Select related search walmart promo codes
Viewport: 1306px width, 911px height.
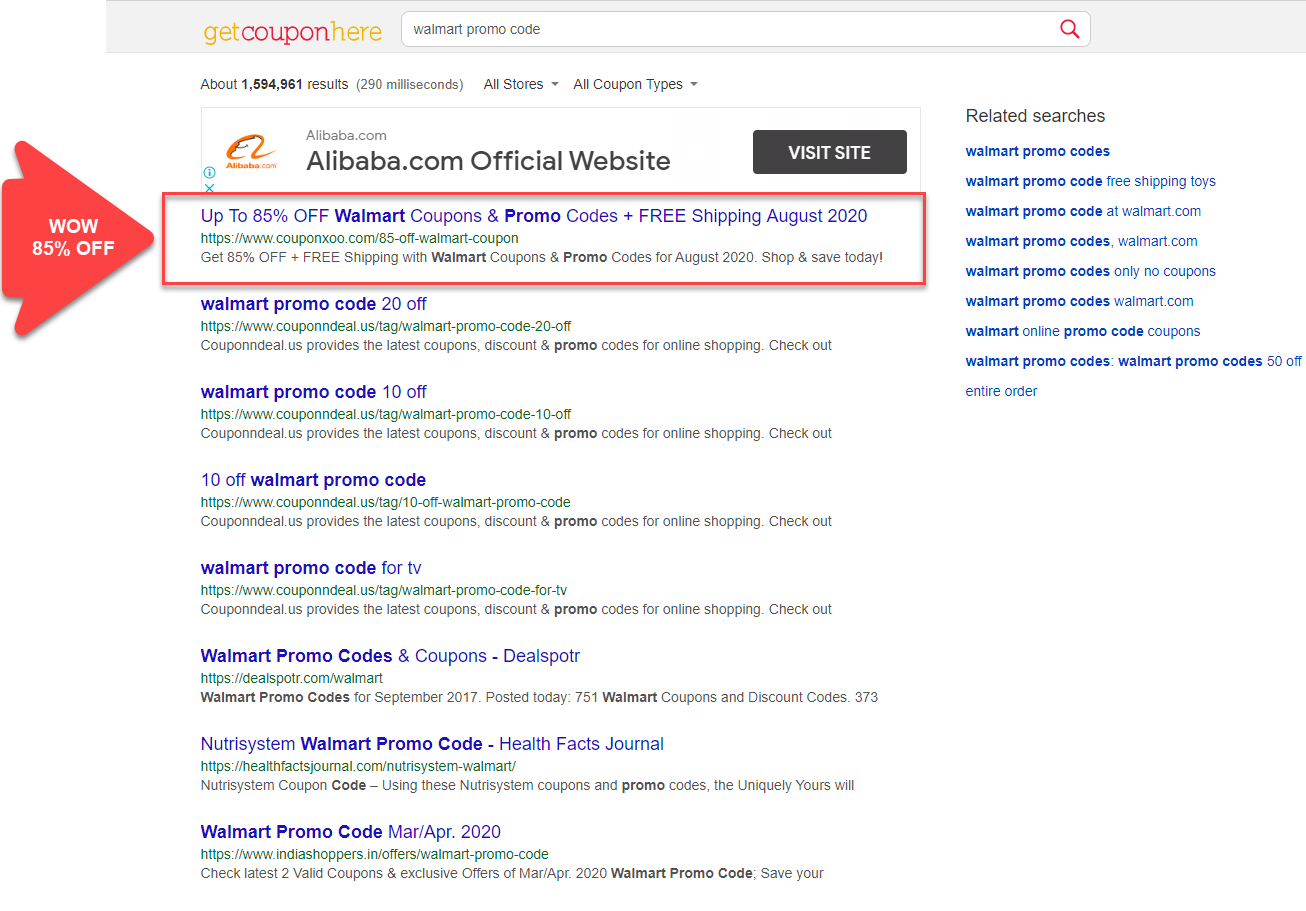(1038, 151)
